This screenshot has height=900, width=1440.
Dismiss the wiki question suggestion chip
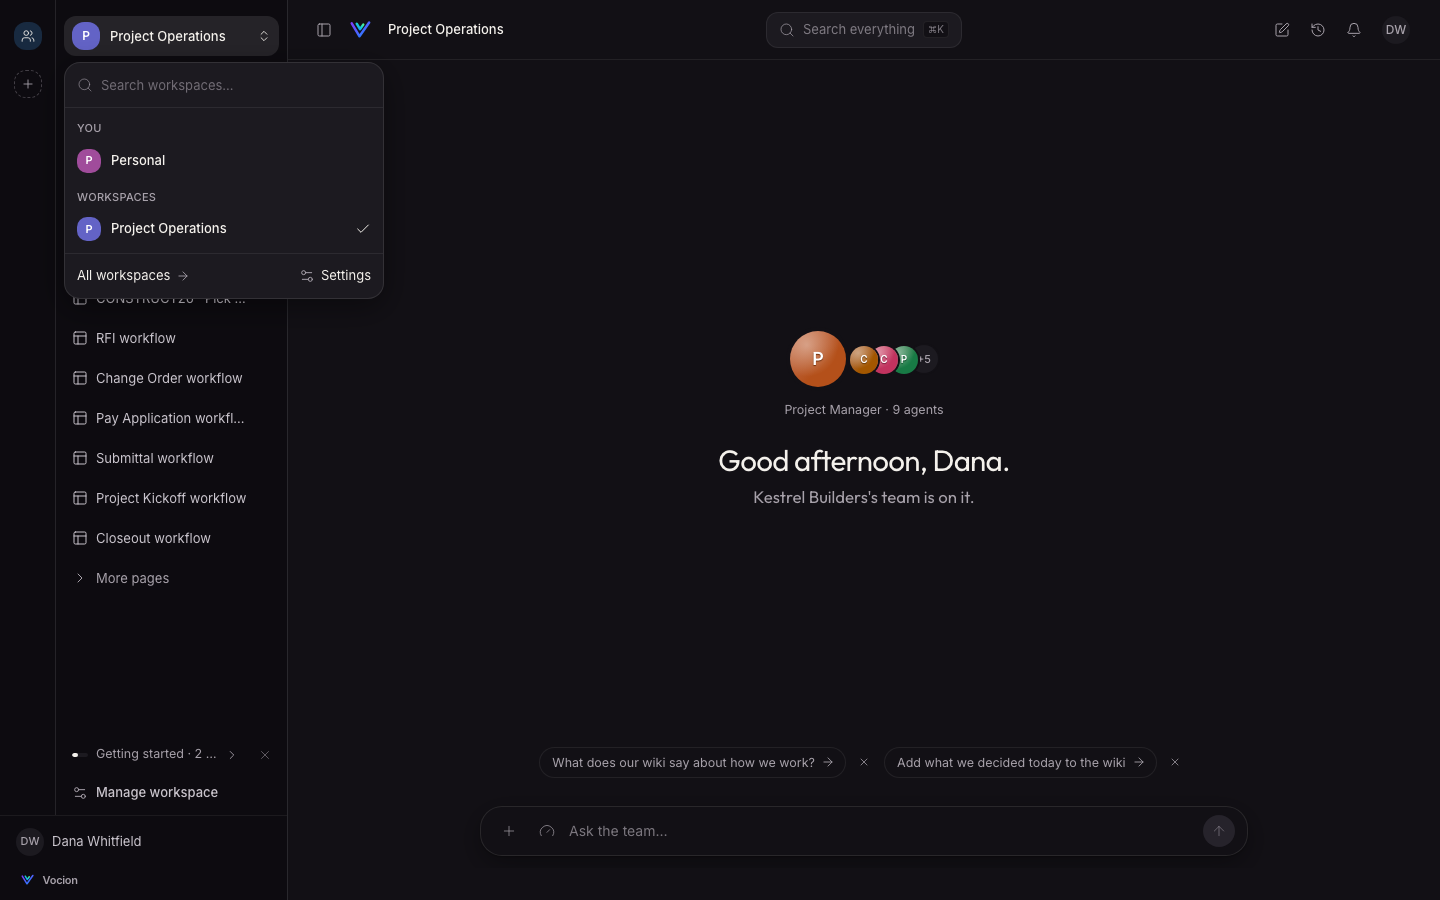864,762
